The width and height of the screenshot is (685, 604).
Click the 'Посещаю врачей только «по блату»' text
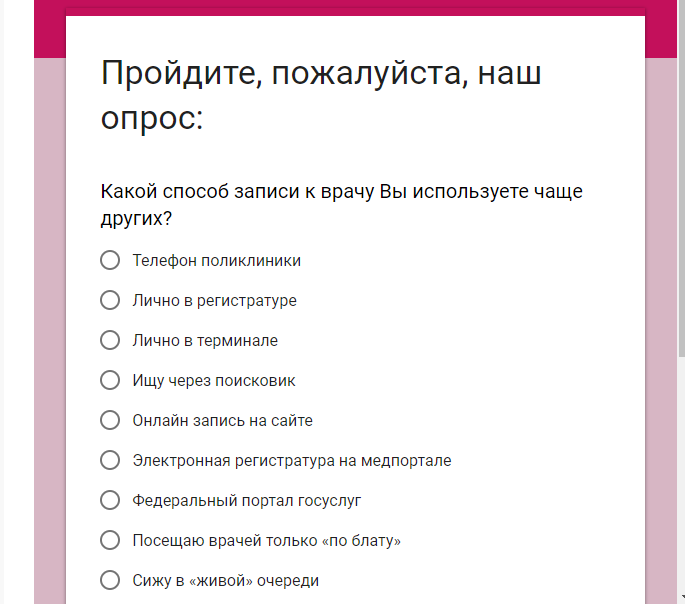click(x=266, y=540)
